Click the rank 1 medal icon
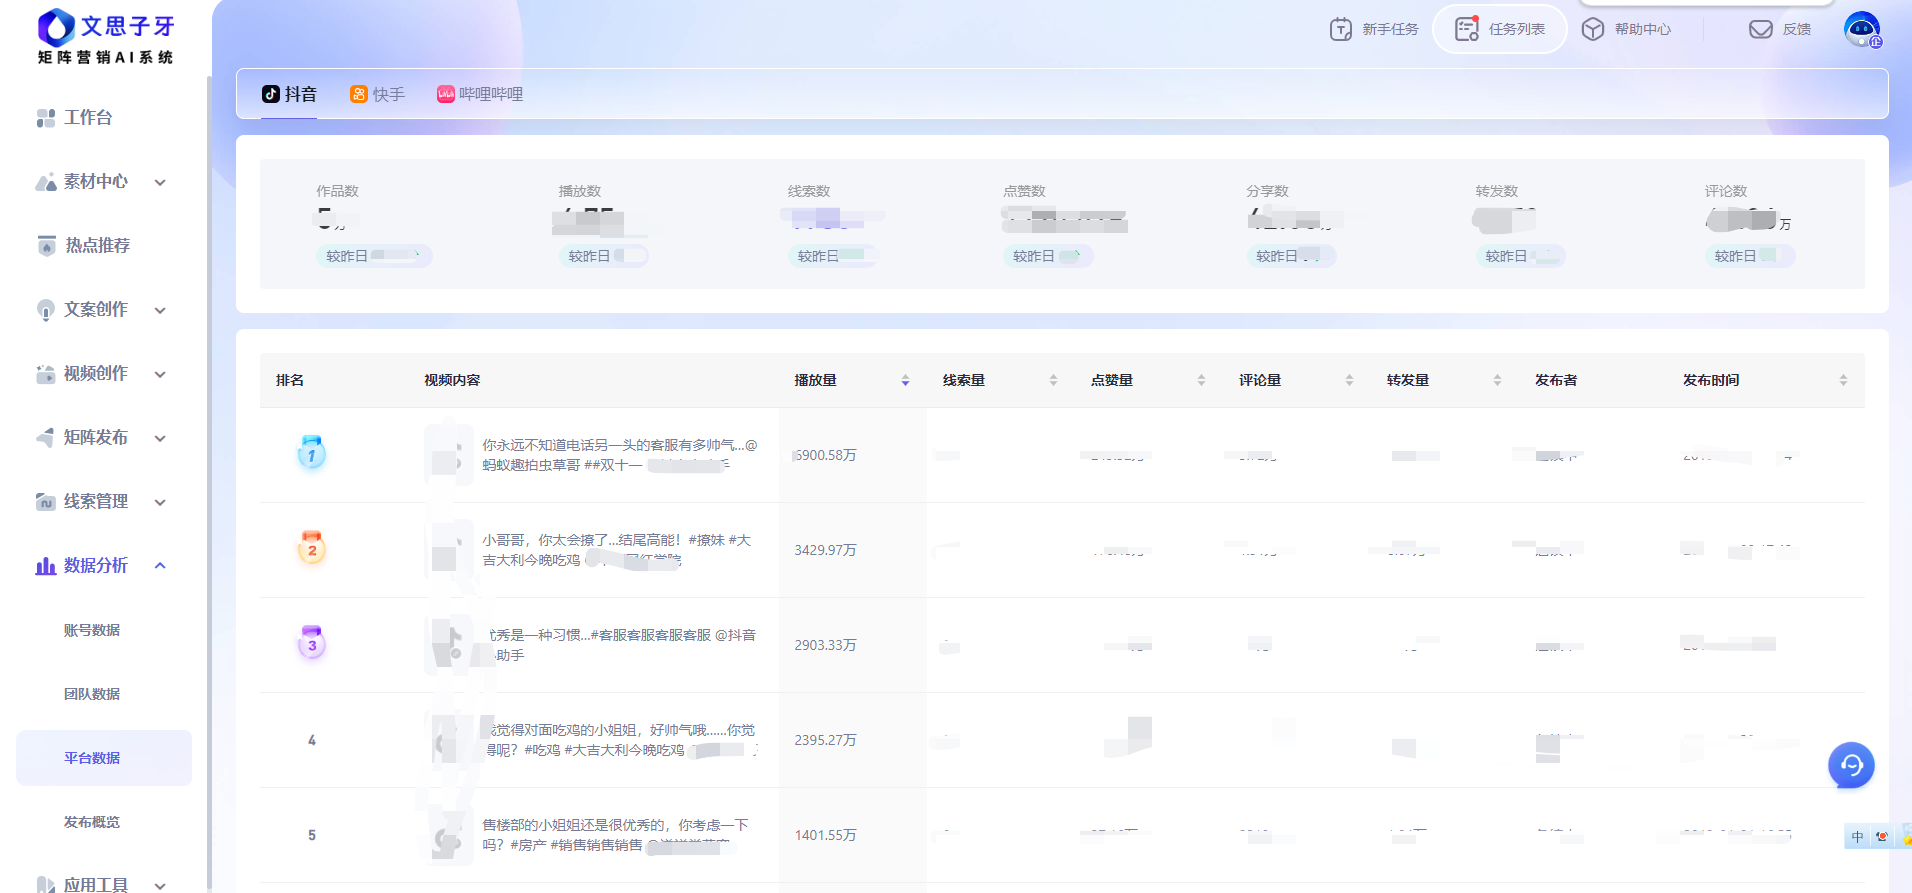 point(312,453)
